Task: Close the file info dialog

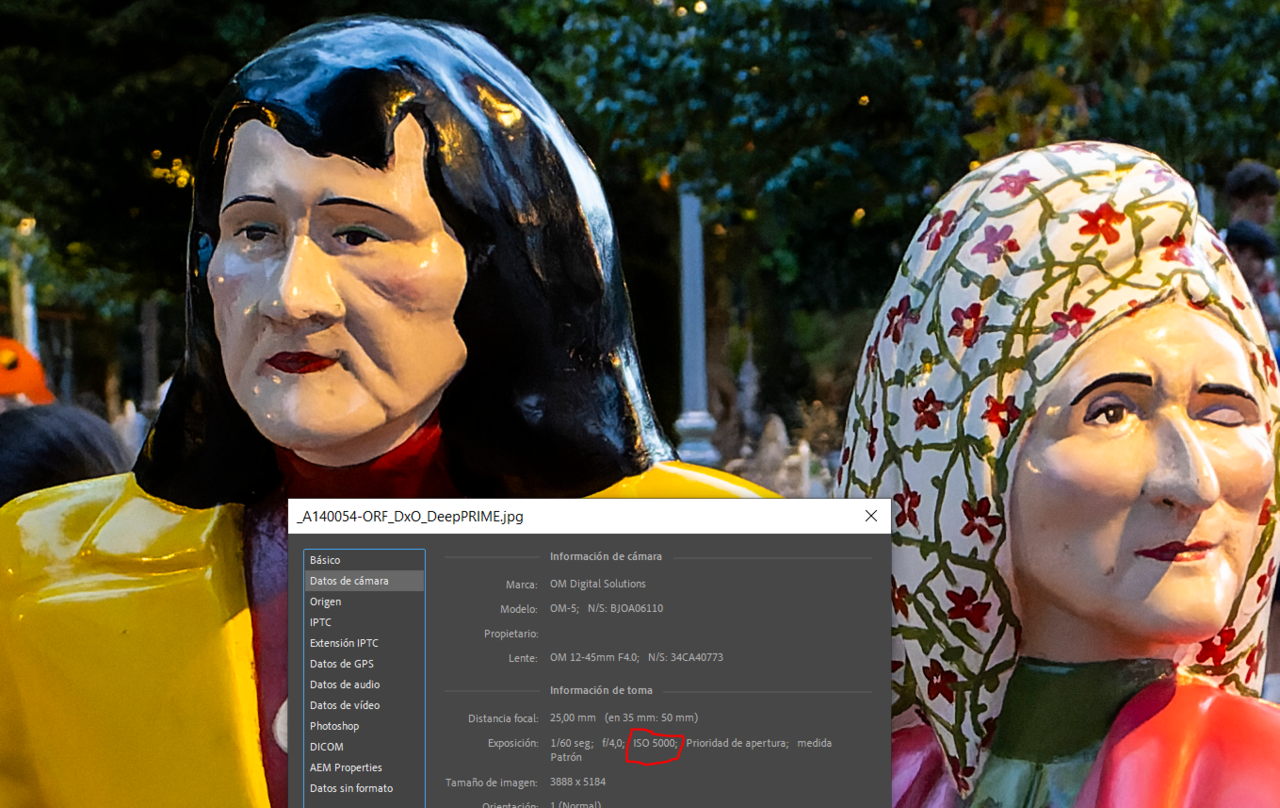Action: click(x=870, y=516)
